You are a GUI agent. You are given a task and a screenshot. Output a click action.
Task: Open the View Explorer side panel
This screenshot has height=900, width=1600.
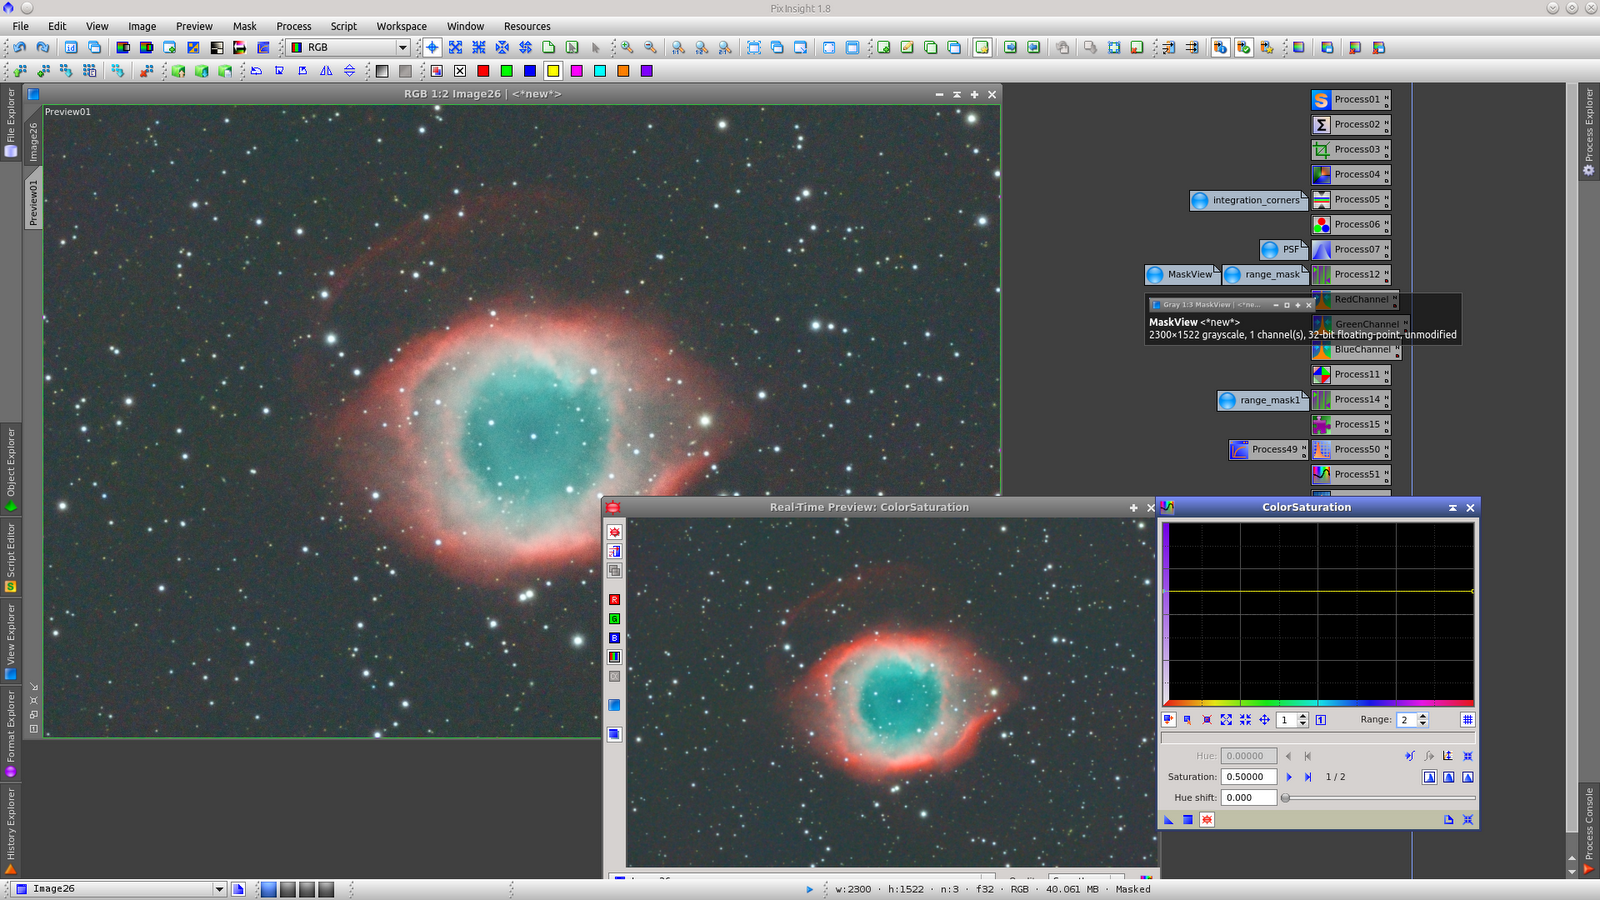pyautogui.click(x=11, y=641)
